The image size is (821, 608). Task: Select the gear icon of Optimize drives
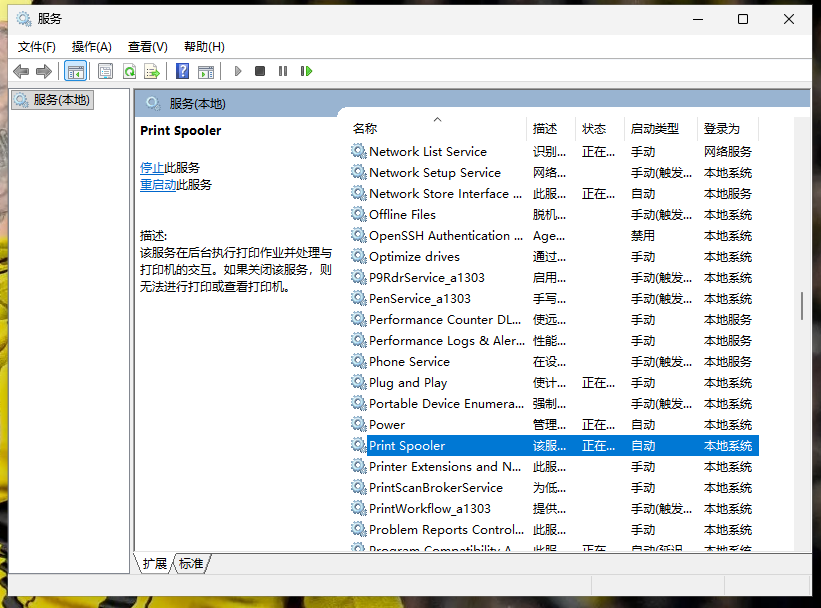tap(359, 257)
